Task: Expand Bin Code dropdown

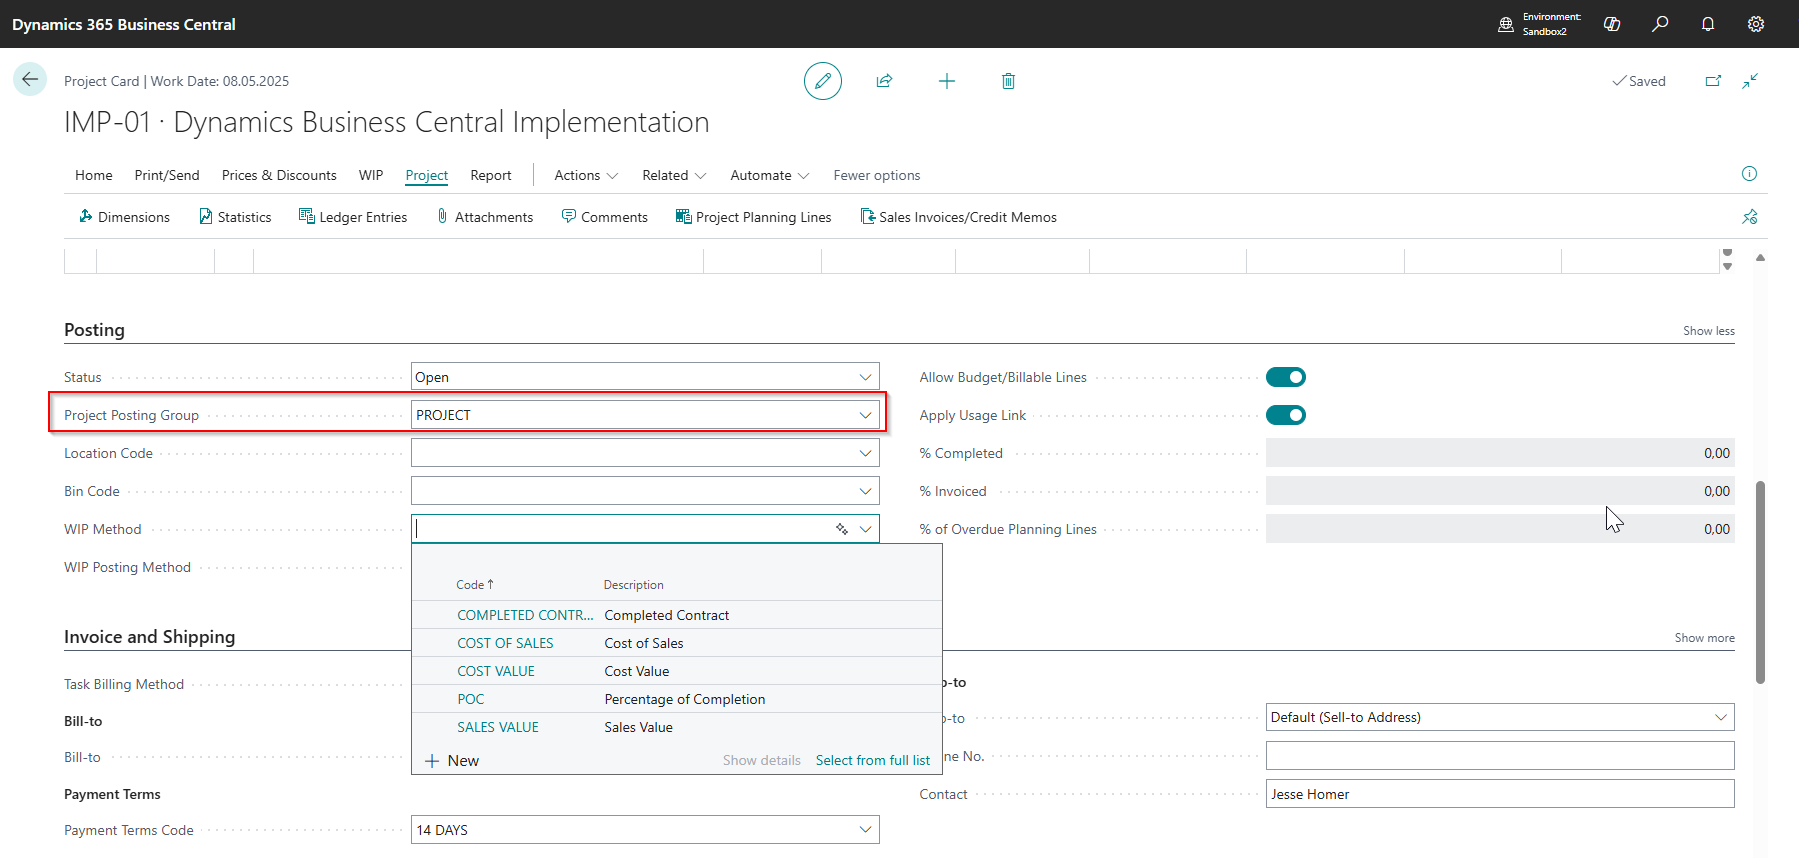Action: point(865,491)
